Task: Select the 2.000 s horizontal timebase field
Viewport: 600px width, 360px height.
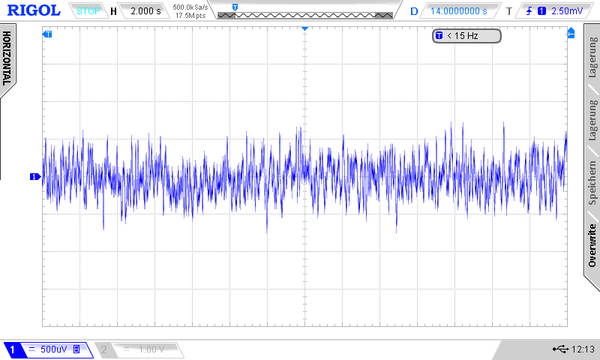Action: (145, 11)
